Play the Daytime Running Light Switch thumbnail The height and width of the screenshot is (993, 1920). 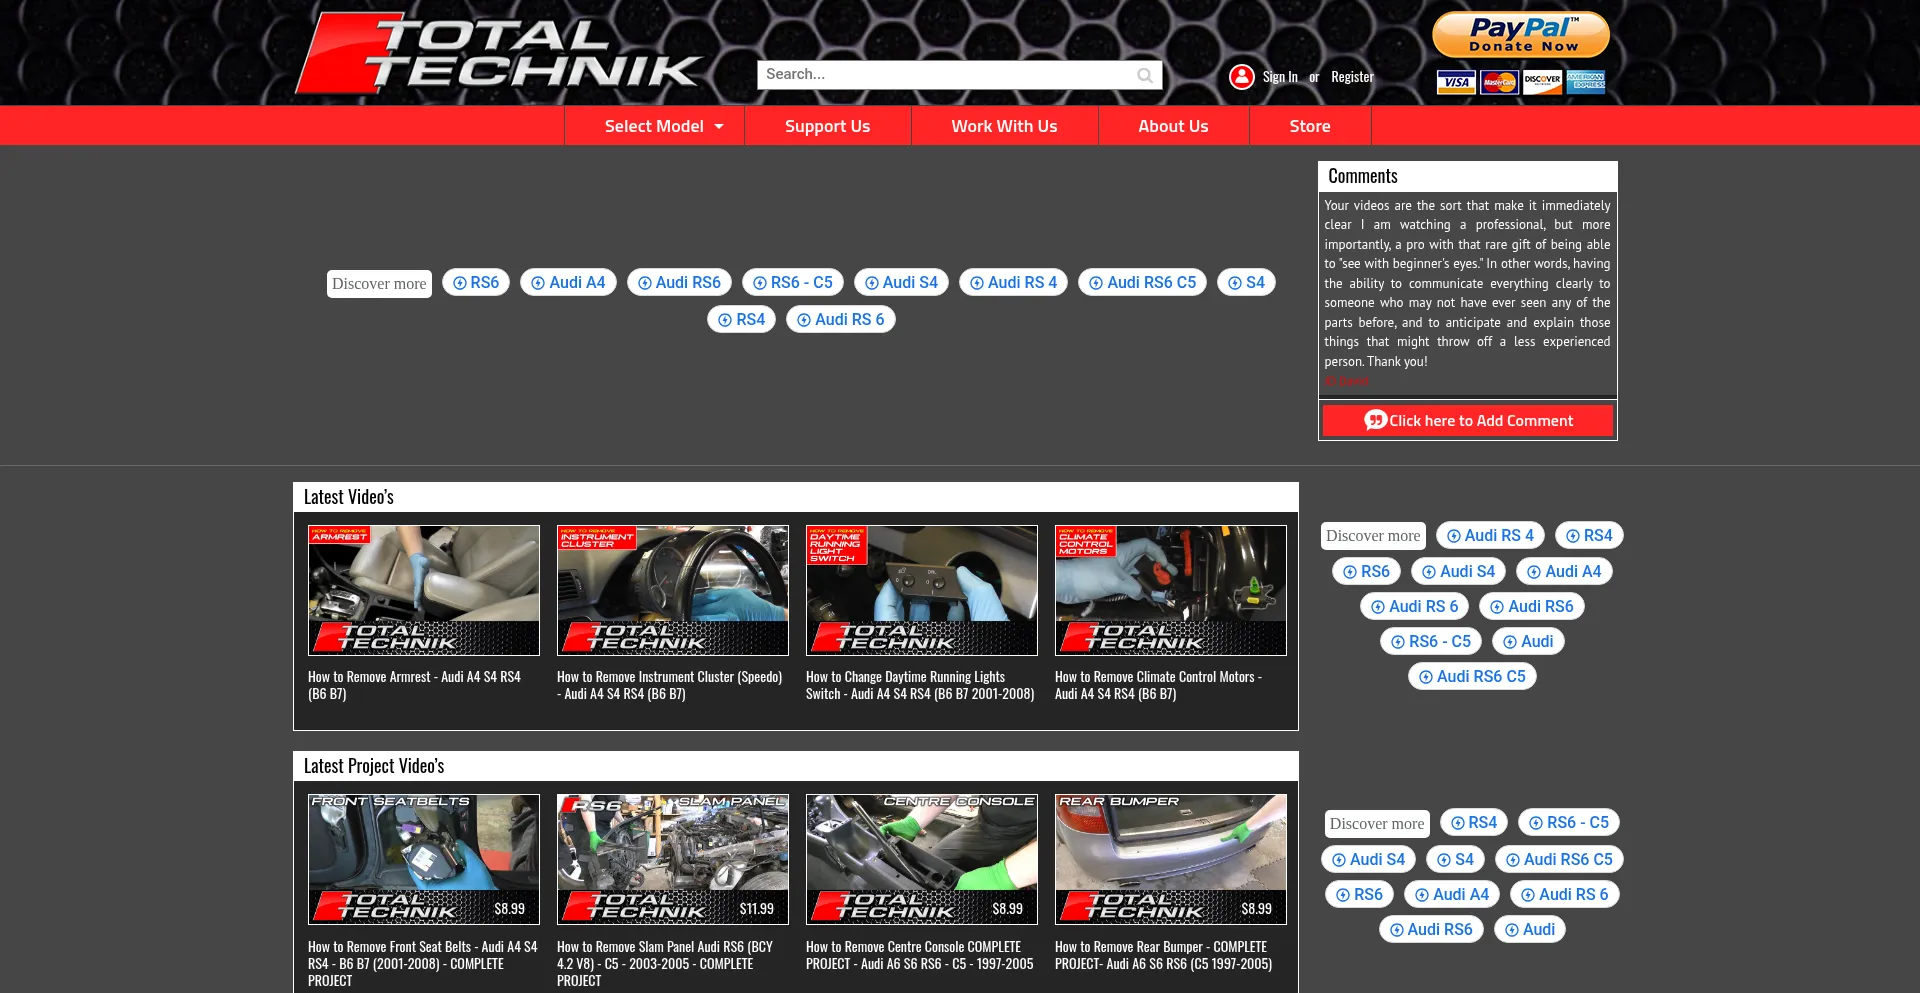tap(922, 591)
